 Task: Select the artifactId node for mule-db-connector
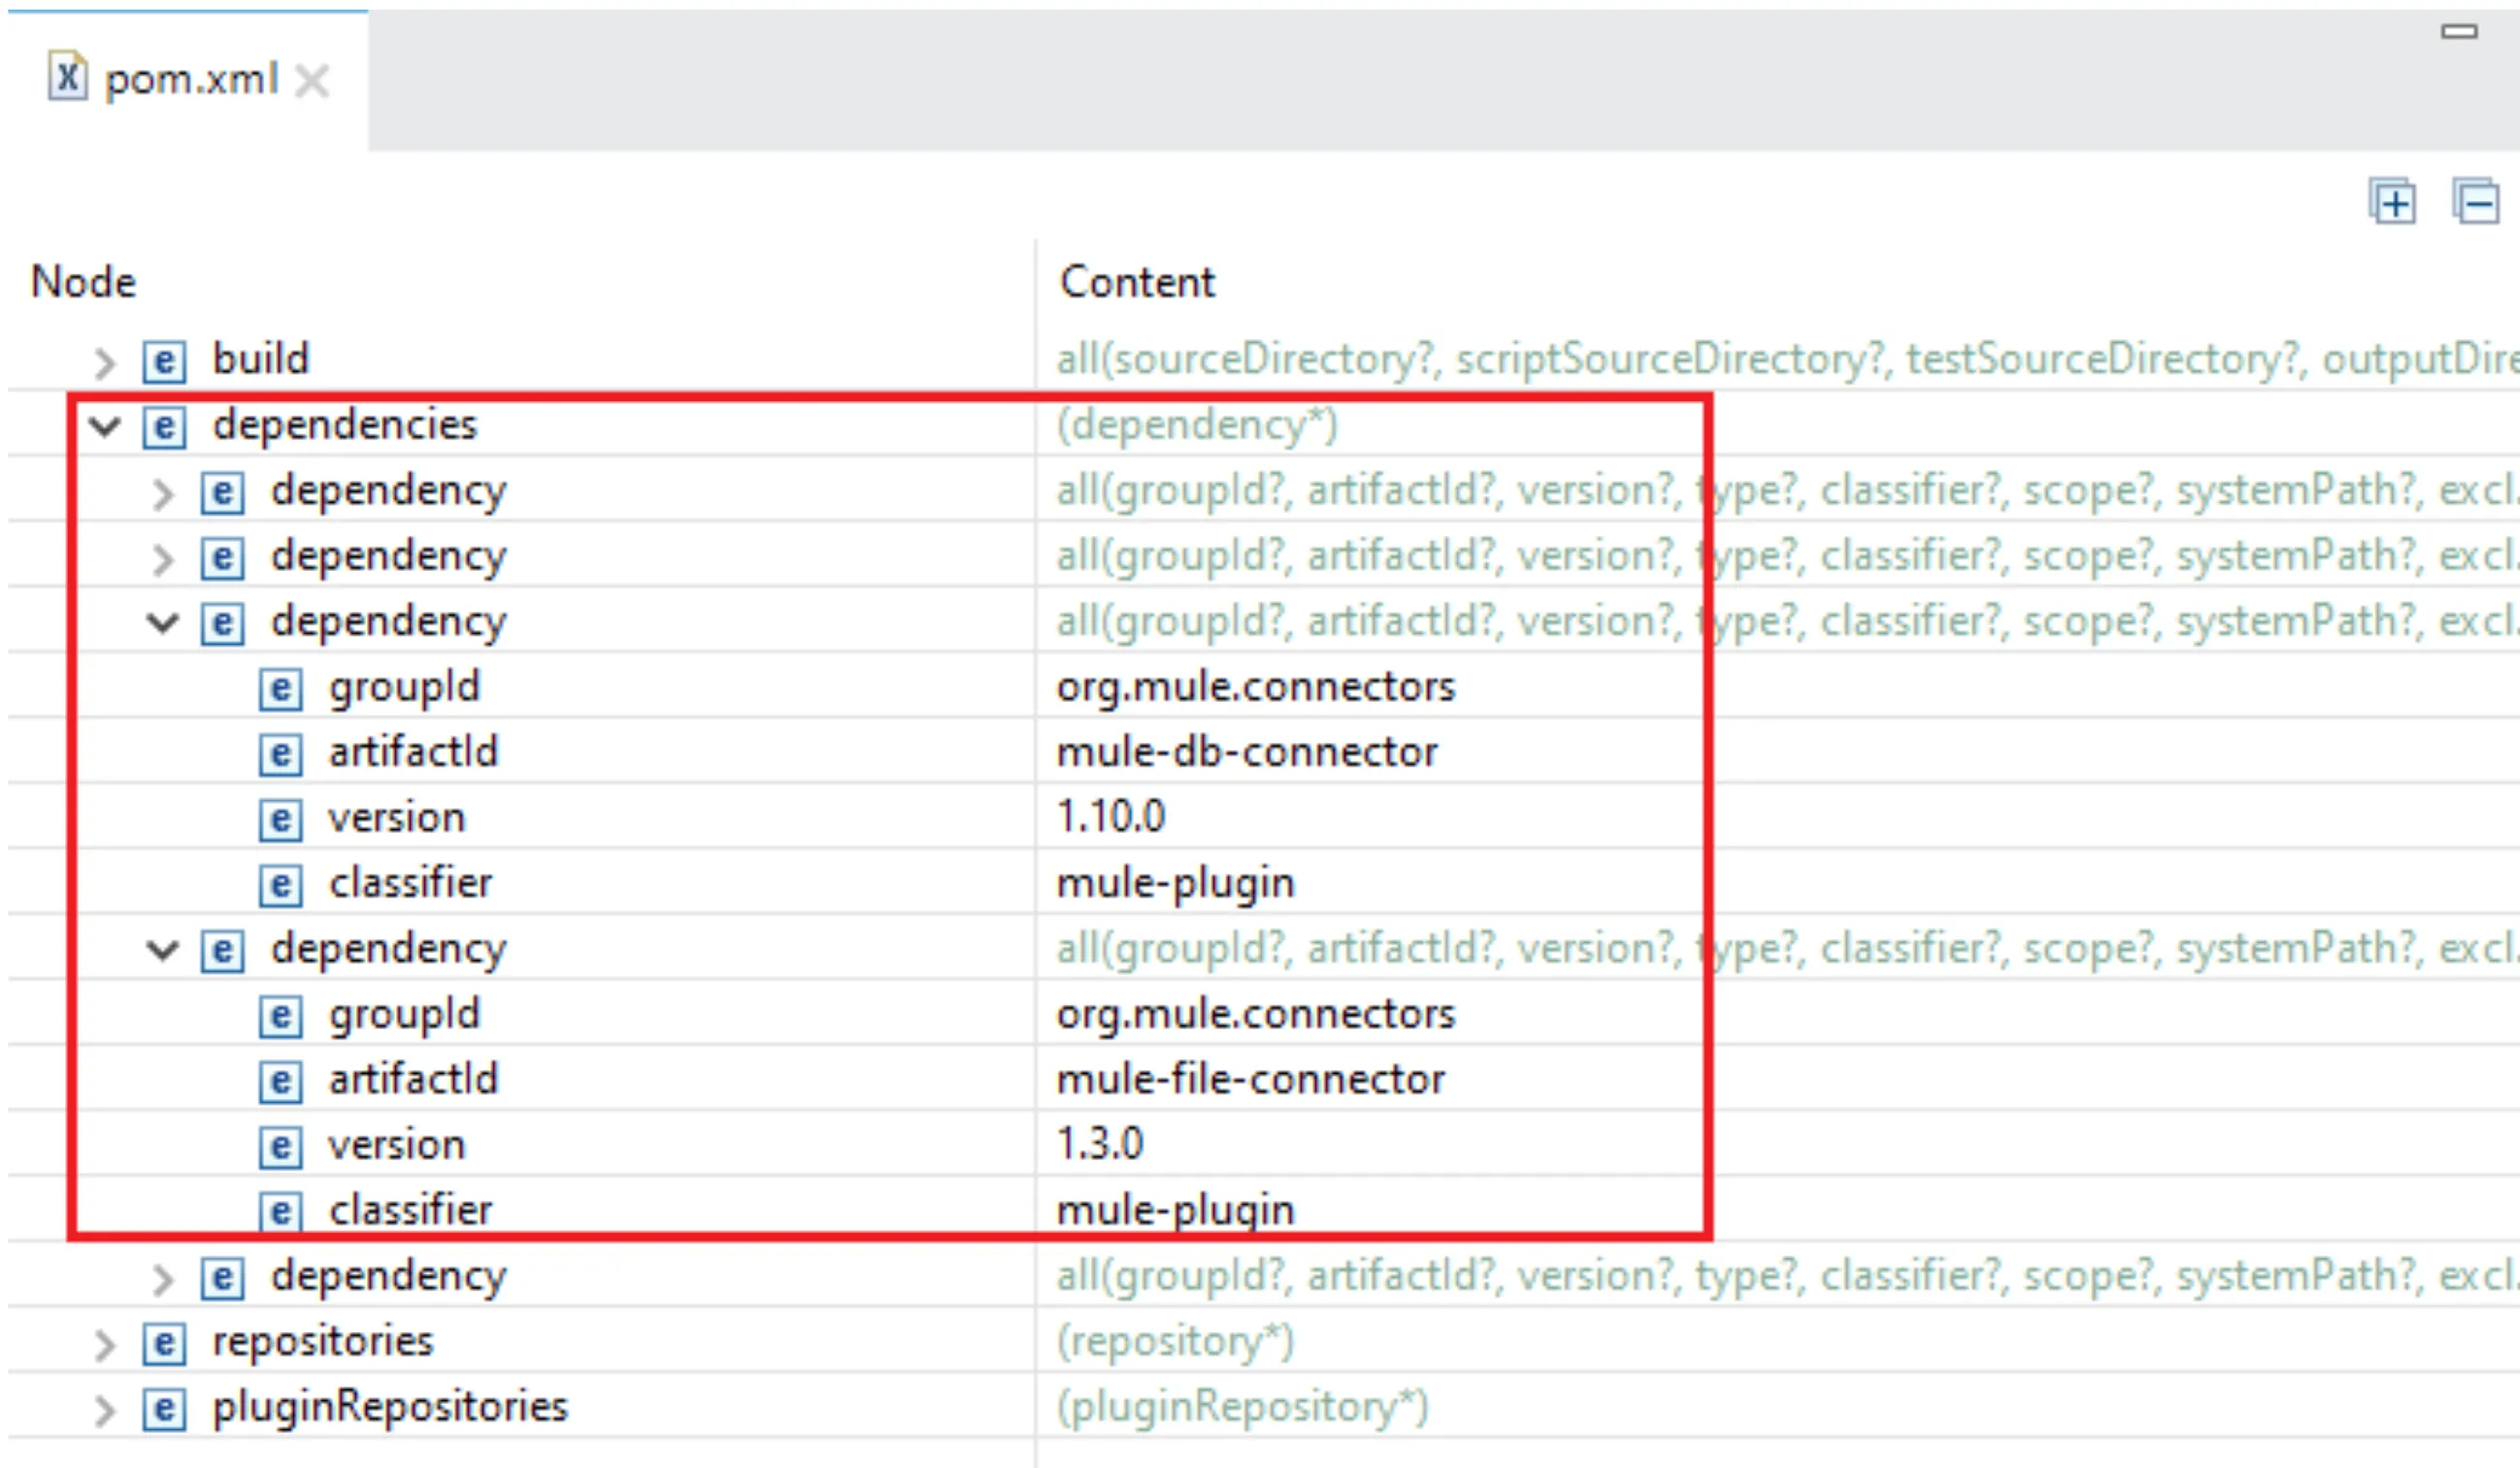click(413, 752)
